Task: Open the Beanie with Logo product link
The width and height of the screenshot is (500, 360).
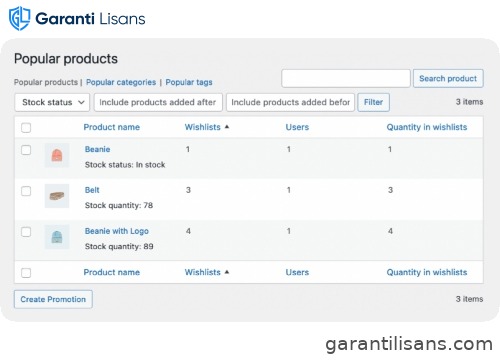Action: tap(117, 231)
